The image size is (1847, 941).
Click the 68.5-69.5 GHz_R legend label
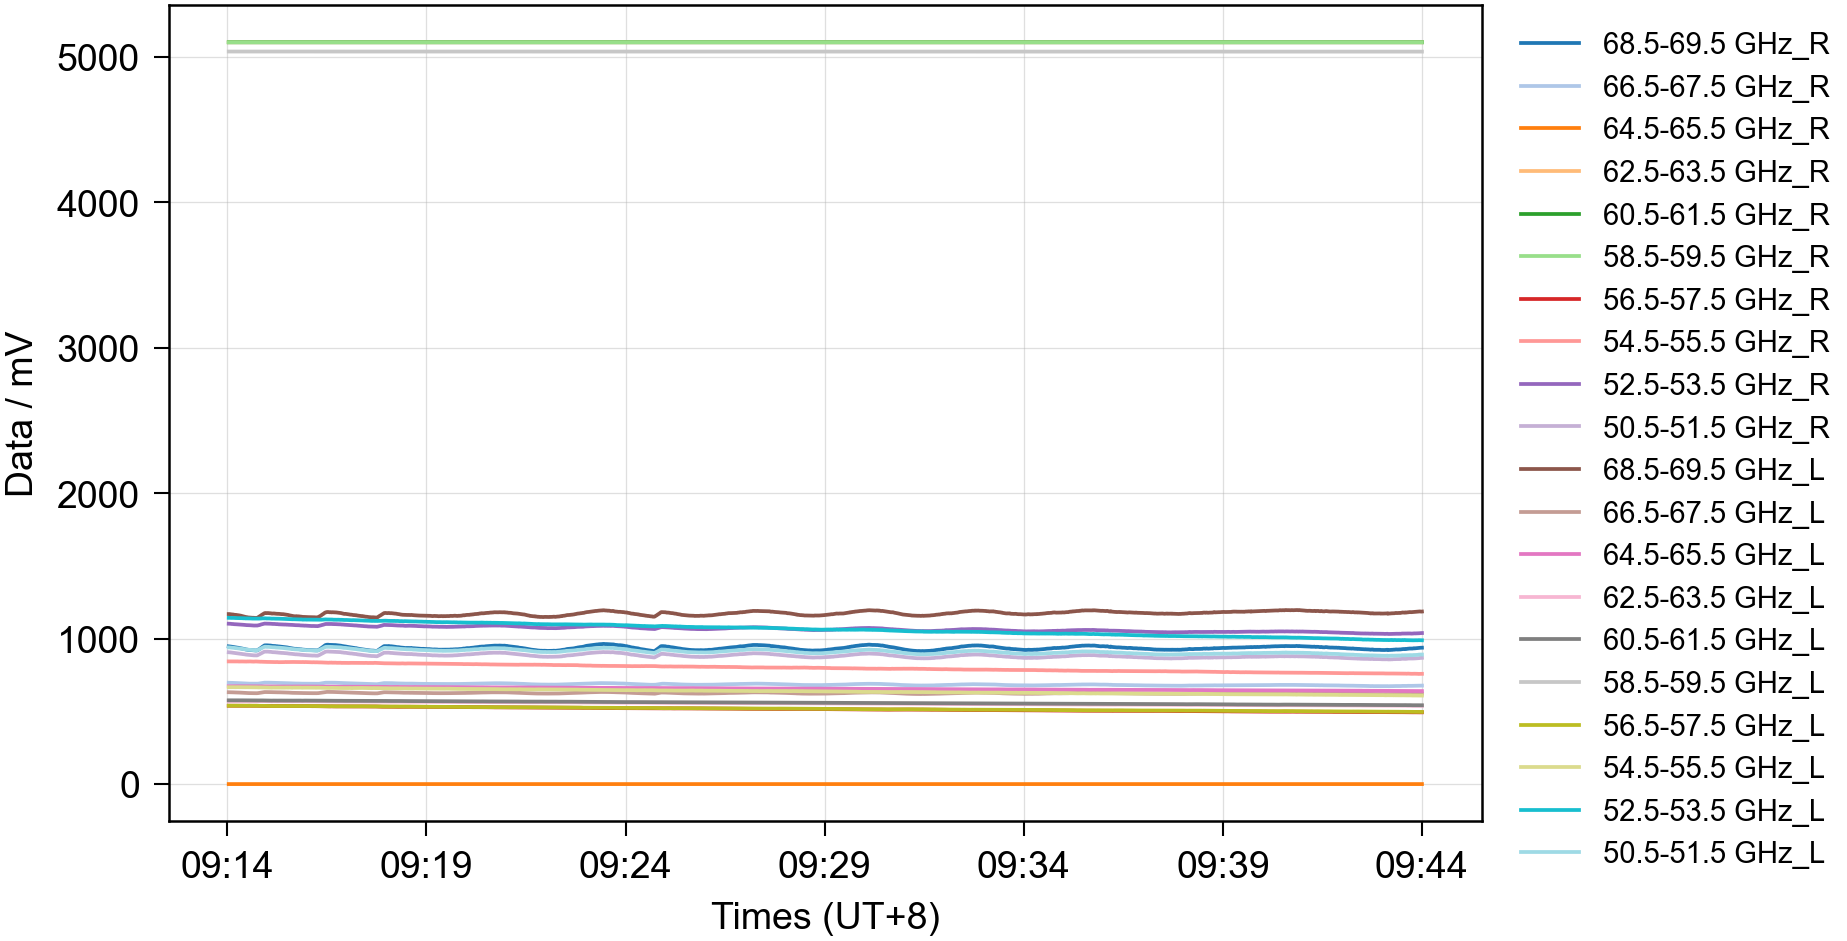pos(1715,44)
